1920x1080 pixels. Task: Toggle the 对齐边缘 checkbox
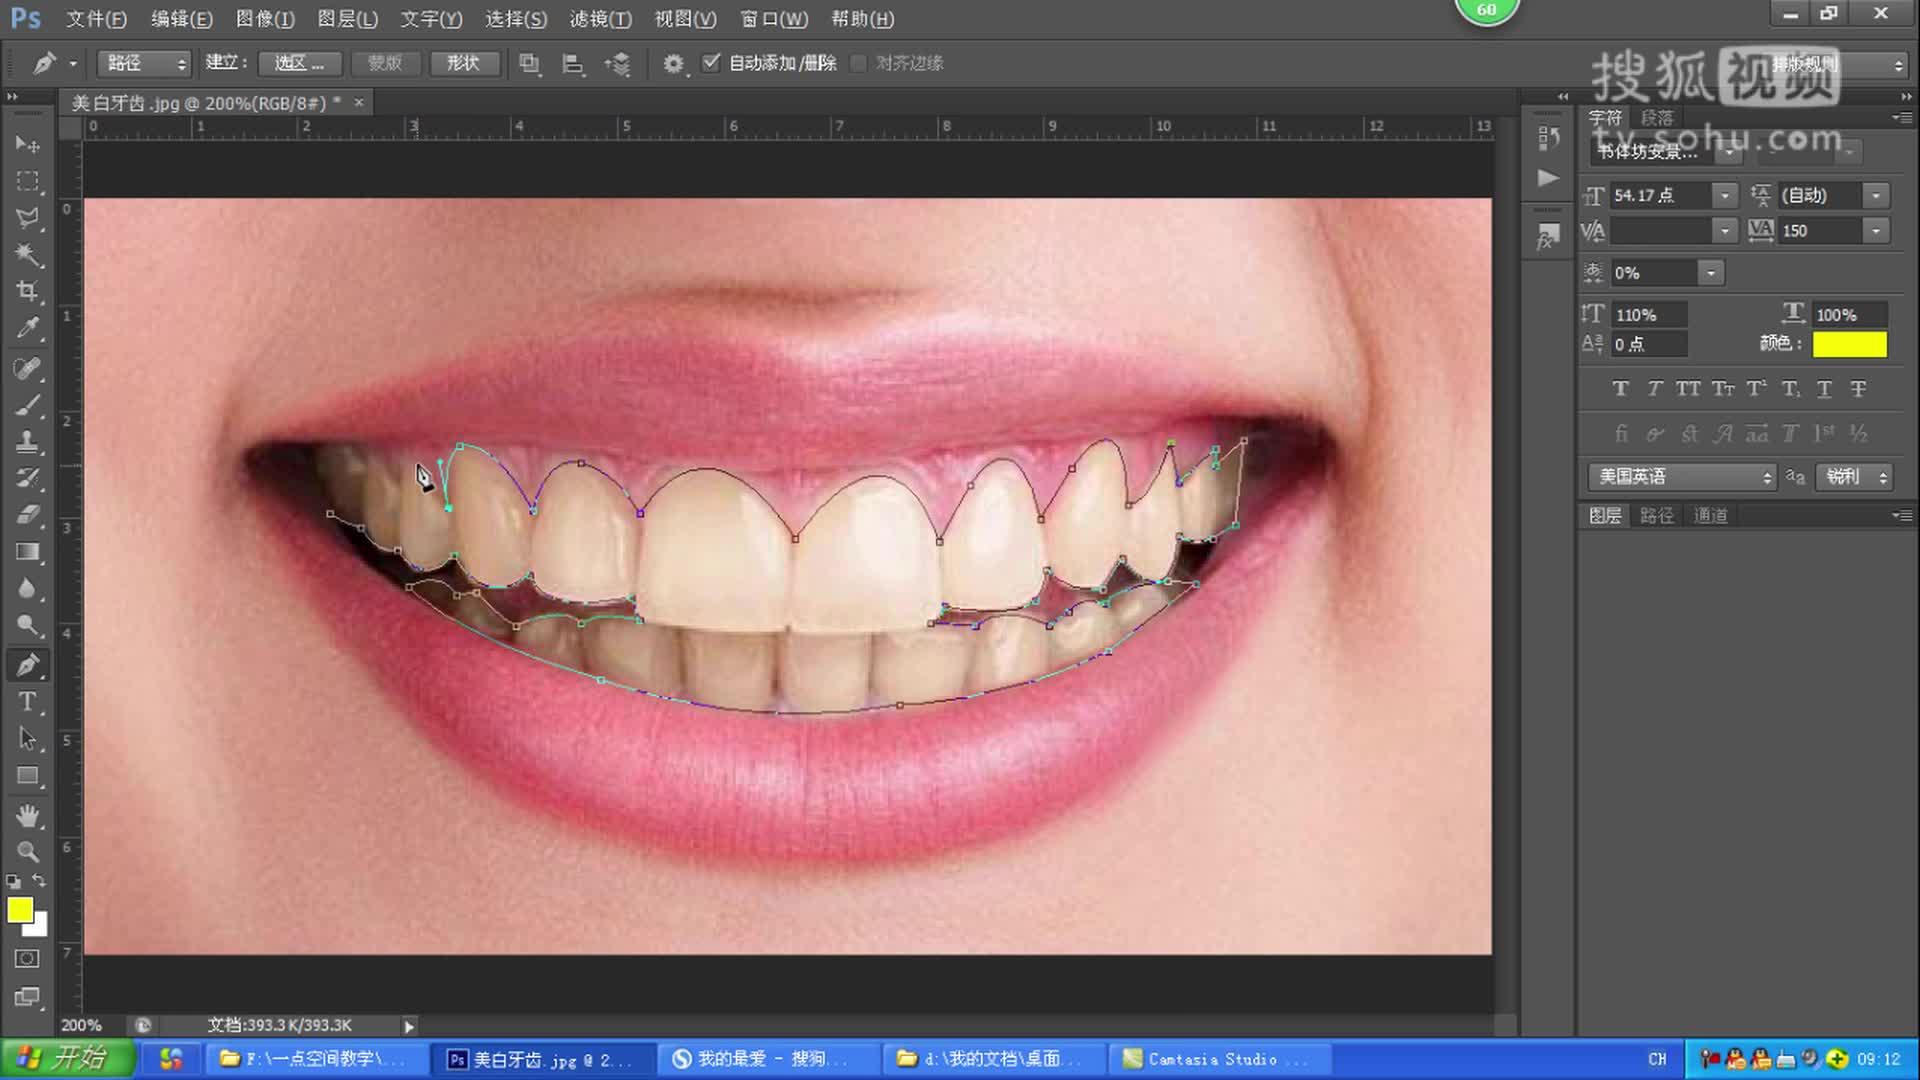pyautogui.click(x=858, y=63)
